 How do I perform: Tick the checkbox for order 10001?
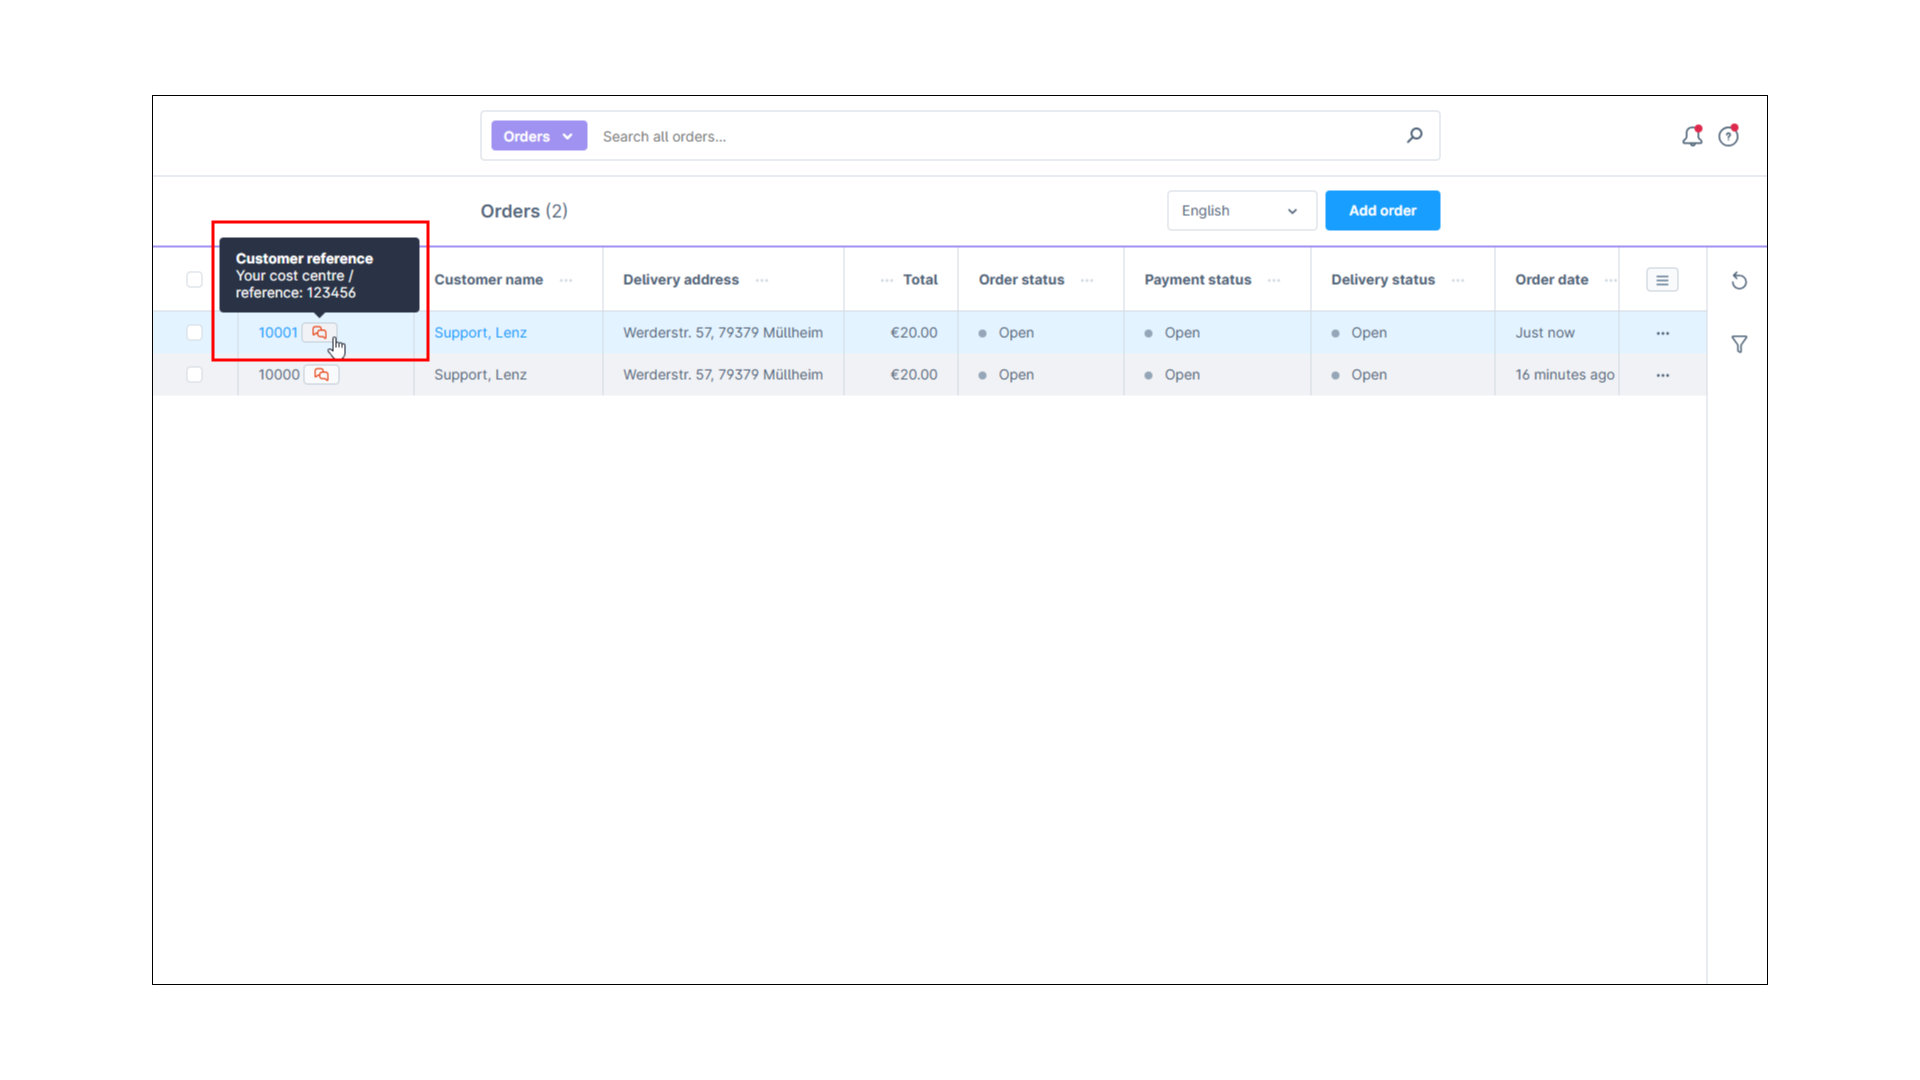(x=194, y=333)
